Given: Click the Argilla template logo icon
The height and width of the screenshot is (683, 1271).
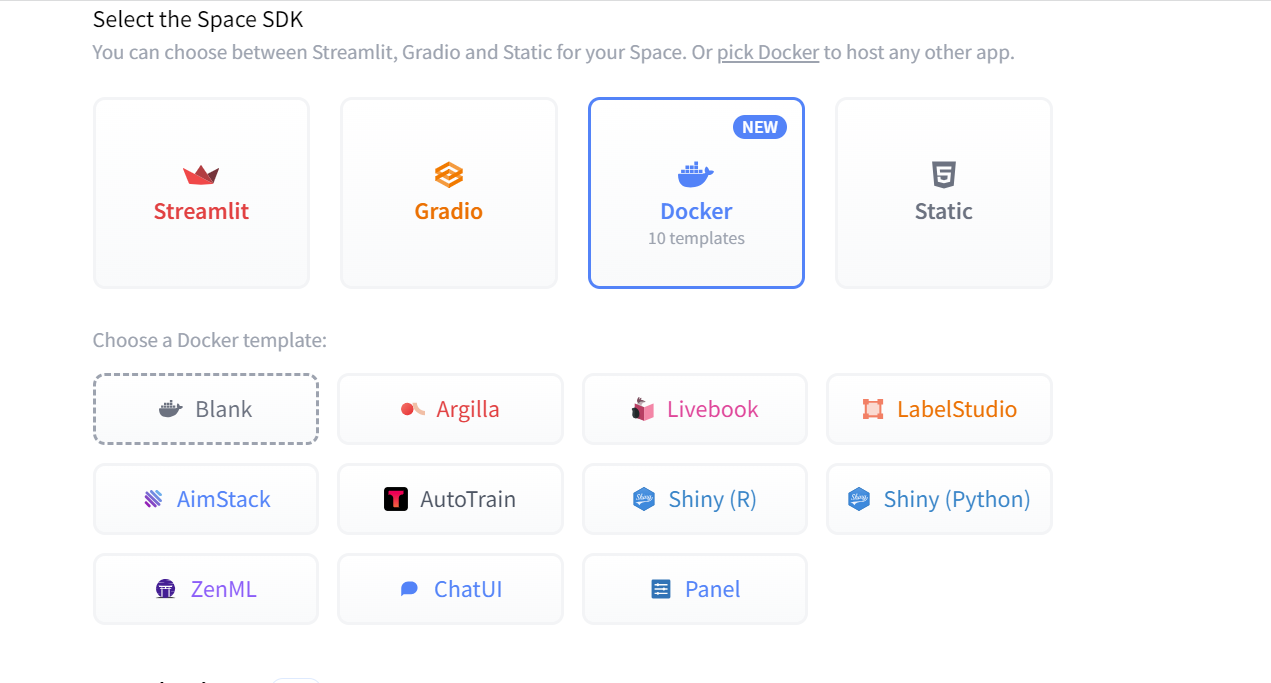Looking at the screenshot, I should click(x=413, y=409).
